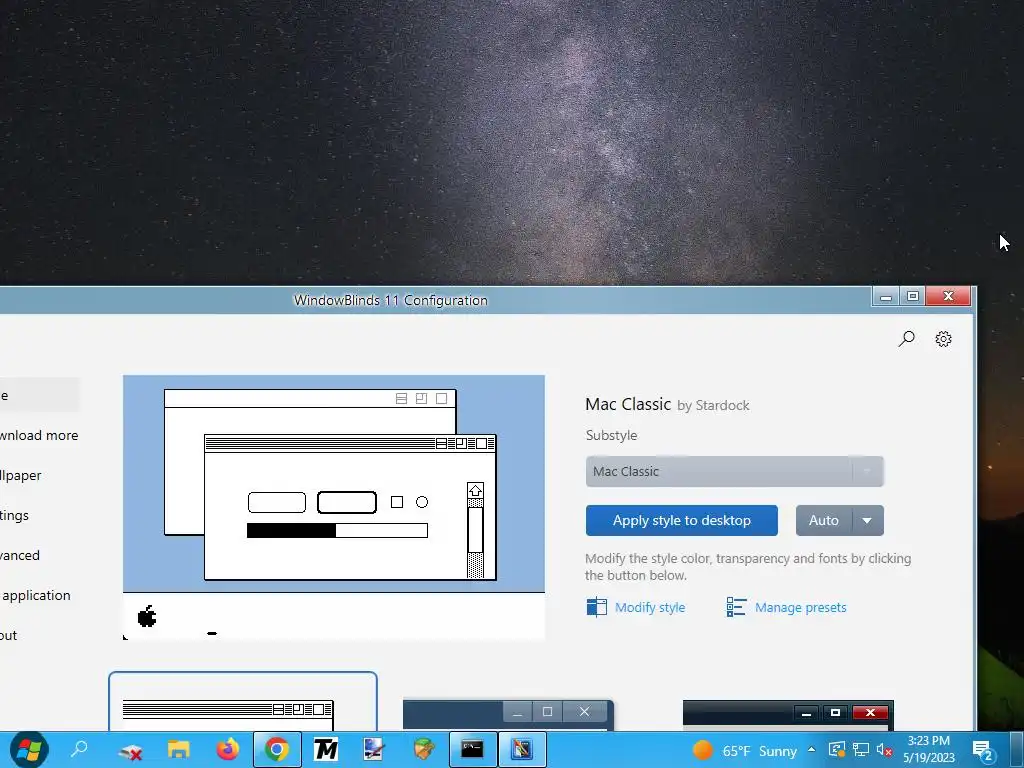Select the Mac Classic style thumbnail in list
This screenshot has width=1024, height=768.
243,701
